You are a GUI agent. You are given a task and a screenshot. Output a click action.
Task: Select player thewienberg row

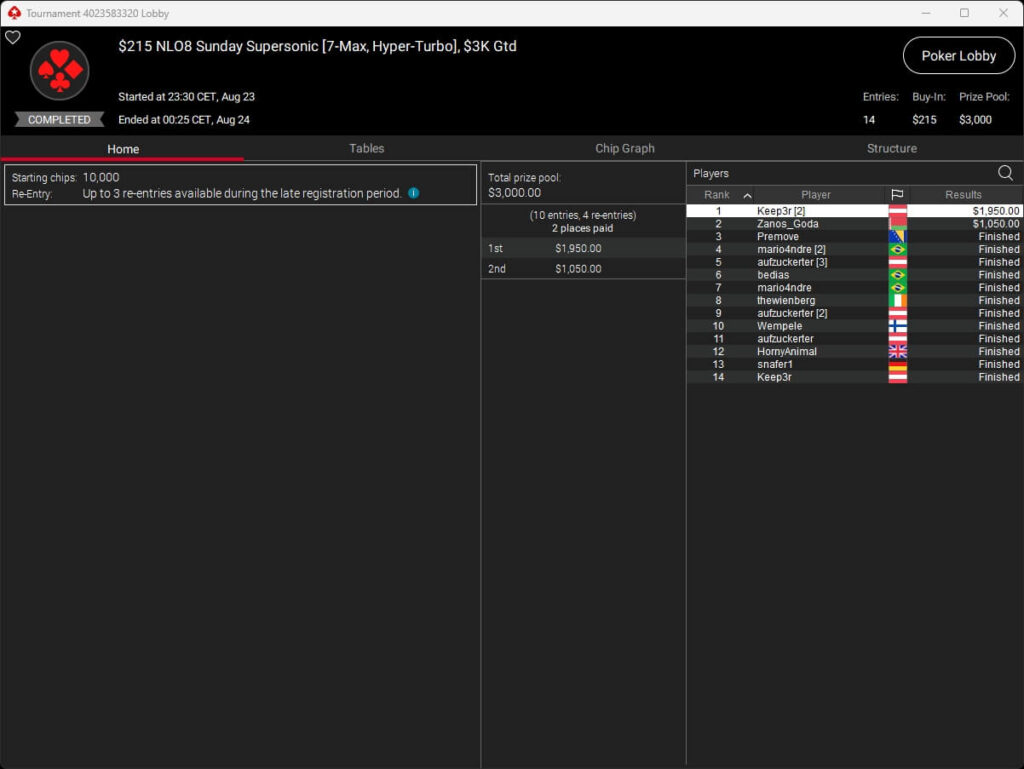pyautogui.click(x=854, y=300)
